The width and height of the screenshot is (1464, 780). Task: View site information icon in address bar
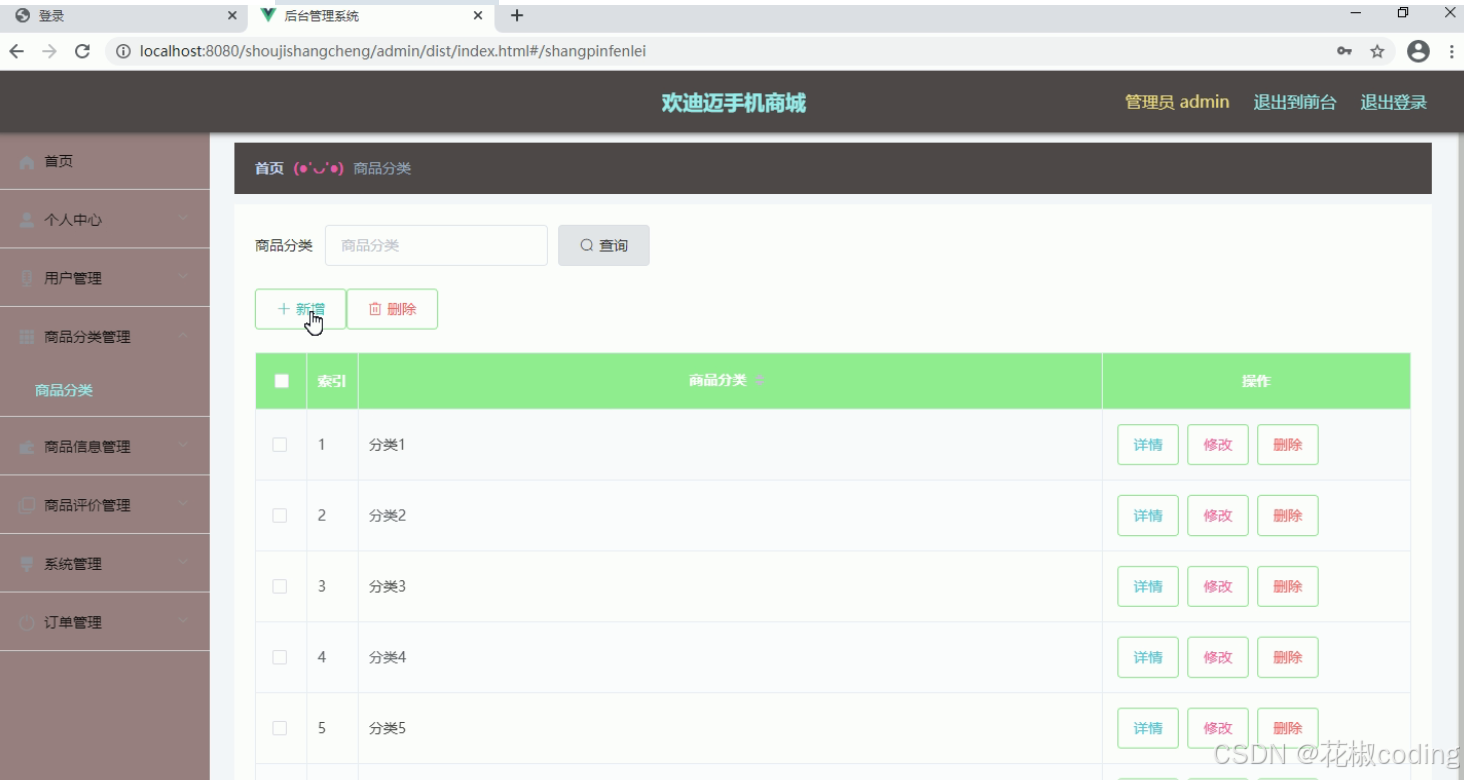tap(123, 51)
